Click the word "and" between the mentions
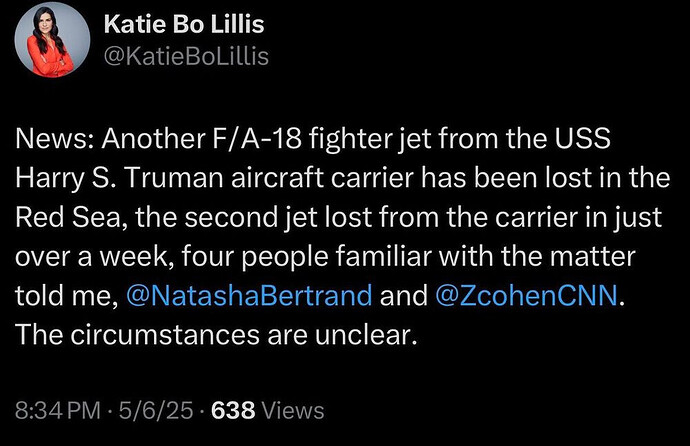The width and height of the screenshot is (690, 446). 404,295
